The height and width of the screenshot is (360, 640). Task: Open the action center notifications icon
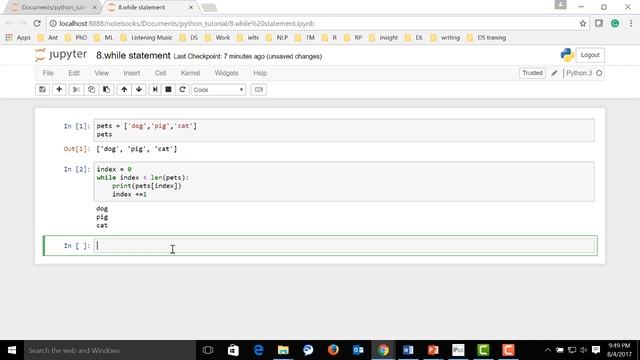tap(596, 350)
